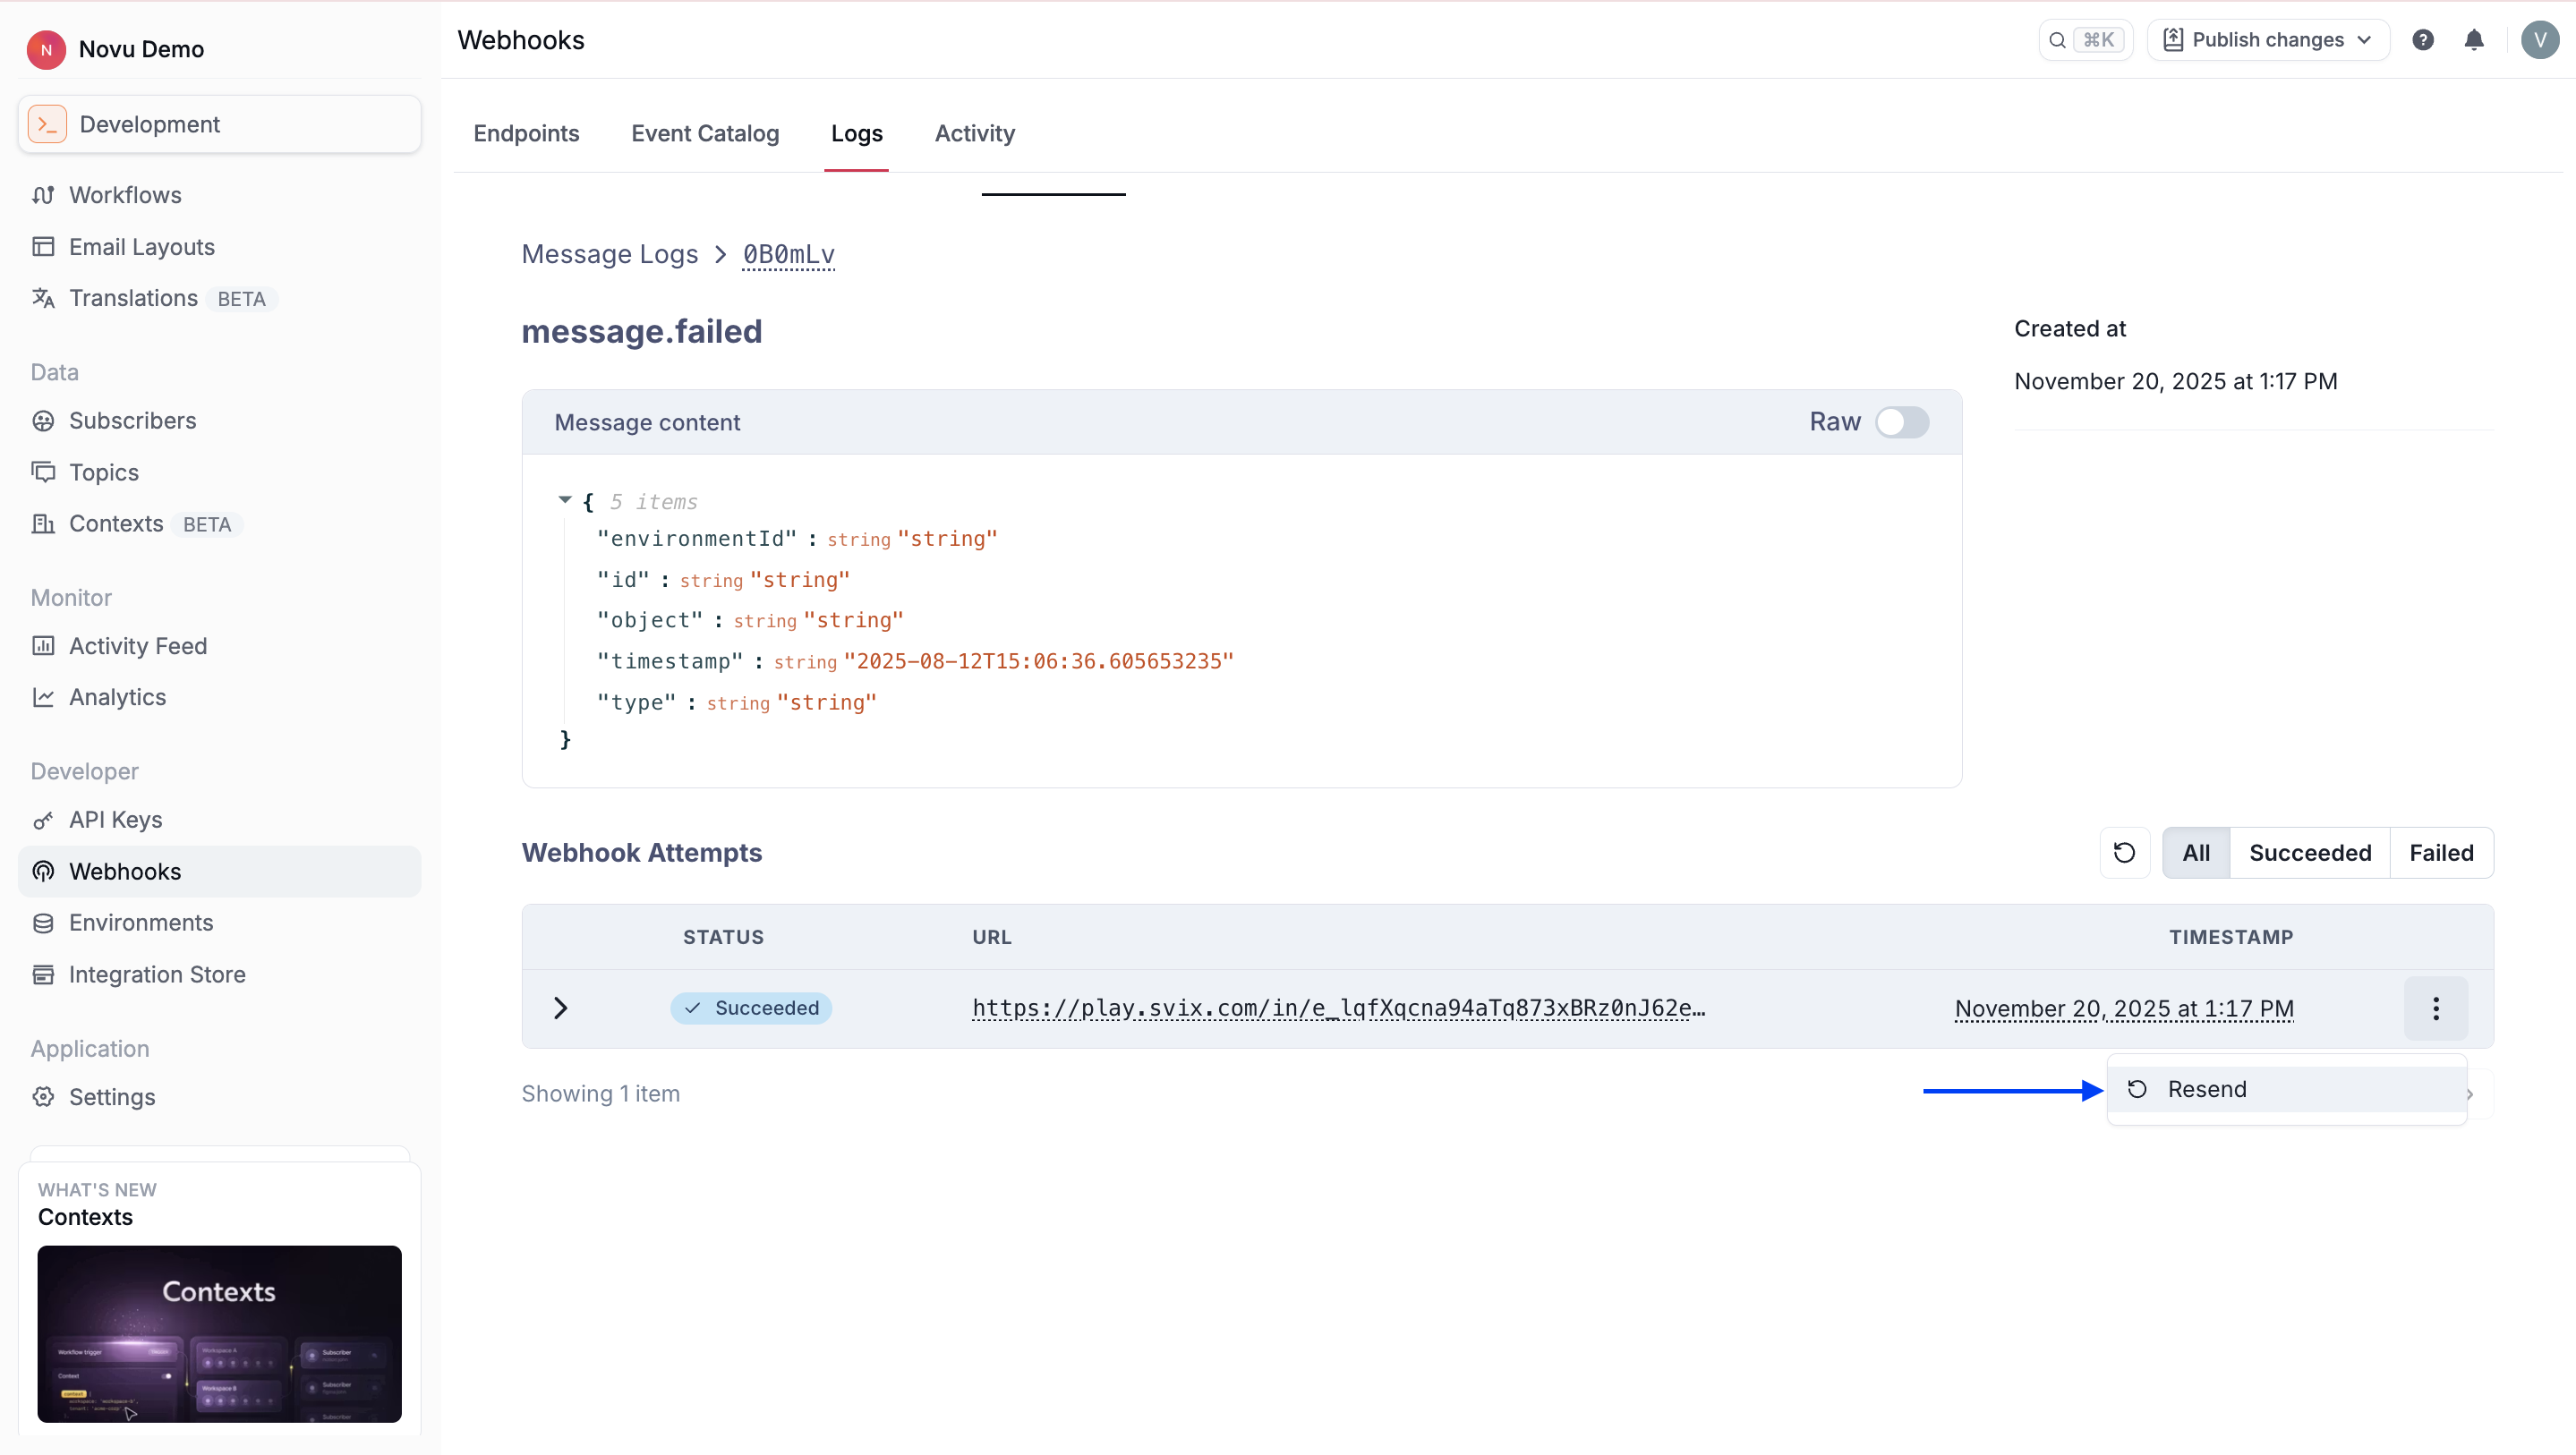Select Resend from the context menu
2576x1455 pixels.
(x=2206, y=1089)
